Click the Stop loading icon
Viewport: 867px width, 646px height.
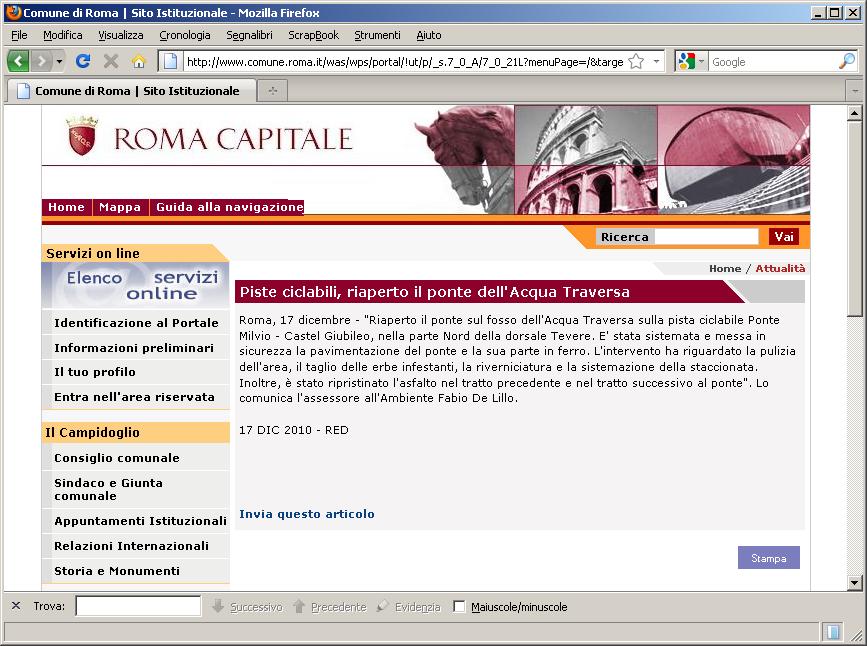(x=111, y=61)
